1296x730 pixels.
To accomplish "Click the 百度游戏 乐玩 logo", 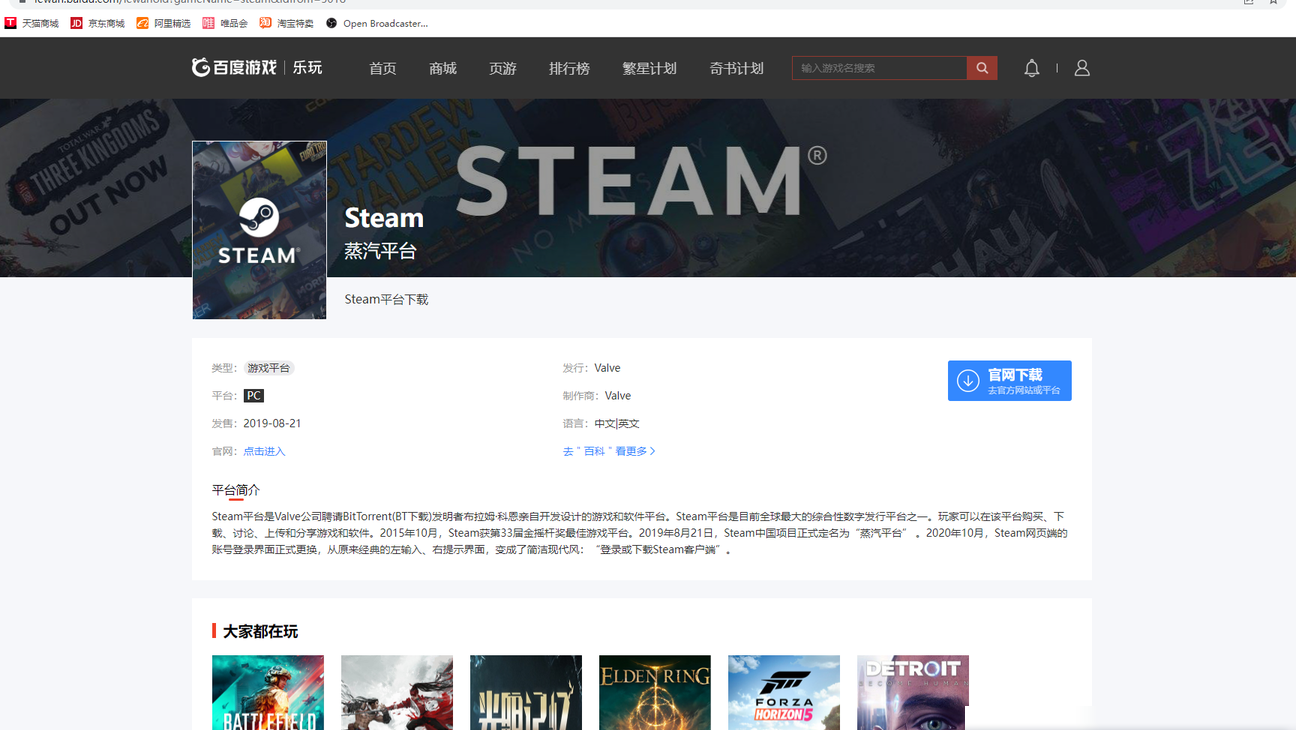I will [257, 67].
